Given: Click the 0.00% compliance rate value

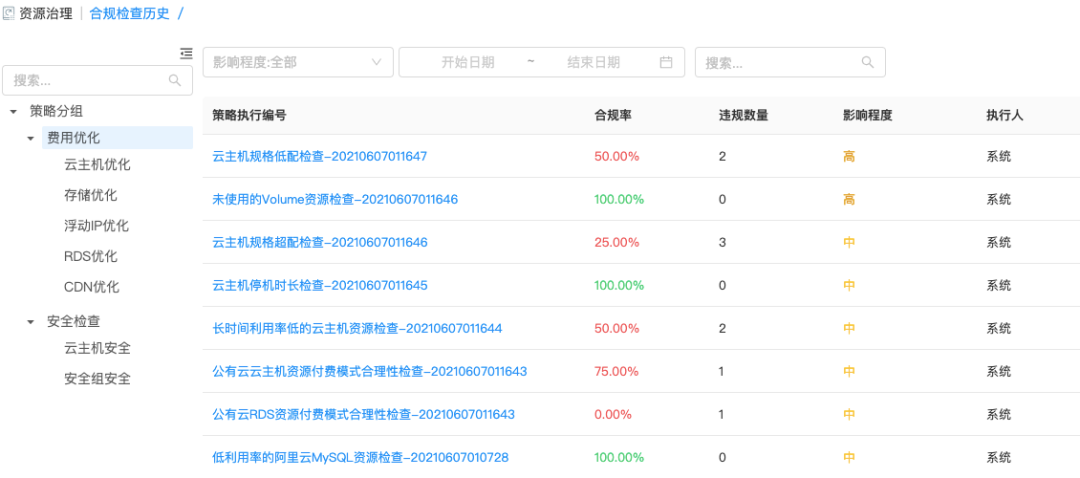Looking at the screenshot, I should 613,415.
